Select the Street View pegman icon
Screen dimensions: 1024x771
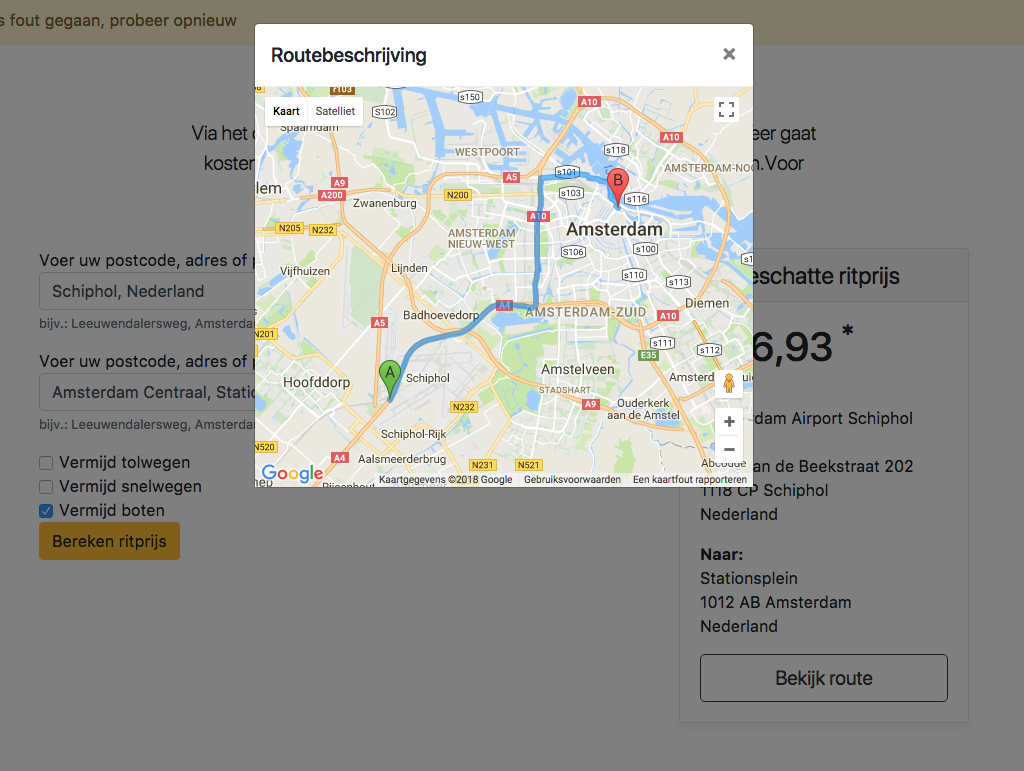(729, 383)
